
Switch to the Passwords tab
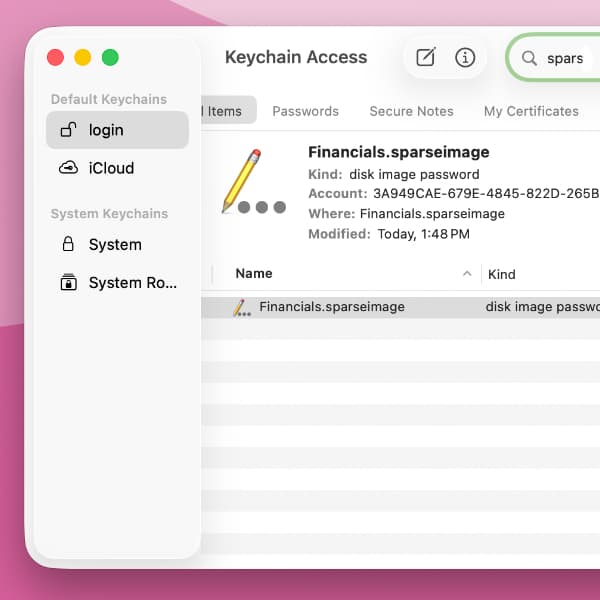(305, 111)
